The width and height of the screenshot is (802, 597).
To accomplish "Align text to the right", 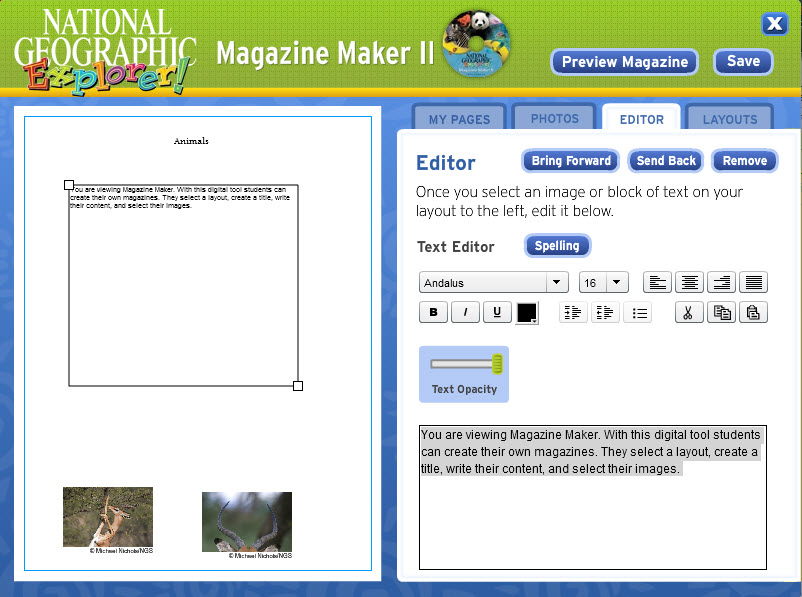I will 722,282.
